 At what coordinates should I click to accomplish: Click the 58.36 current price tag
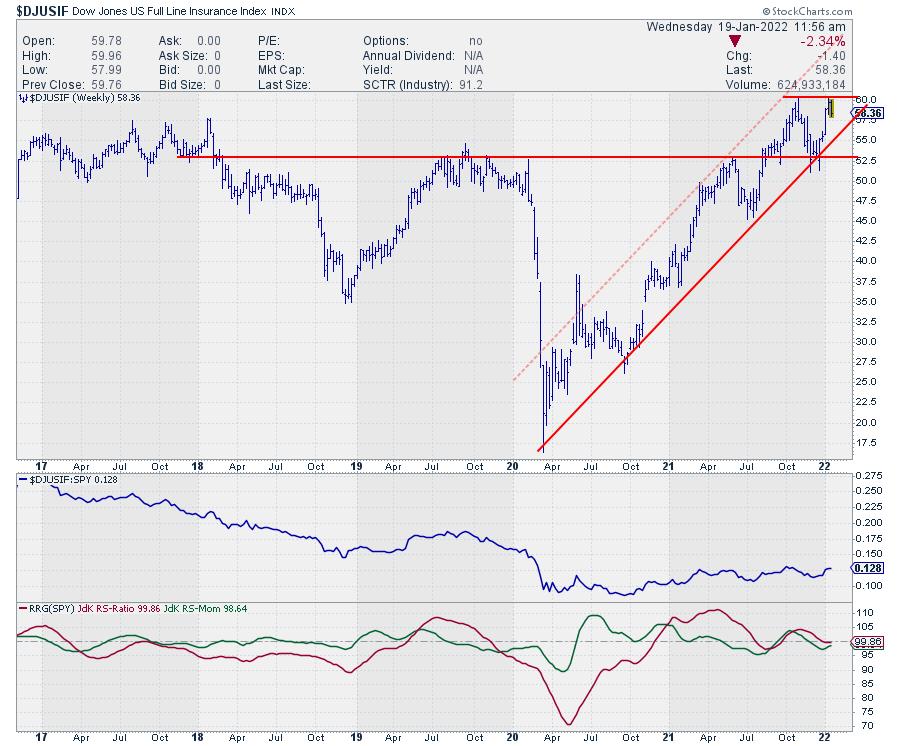pyautogui.click(x=869, y=114)
